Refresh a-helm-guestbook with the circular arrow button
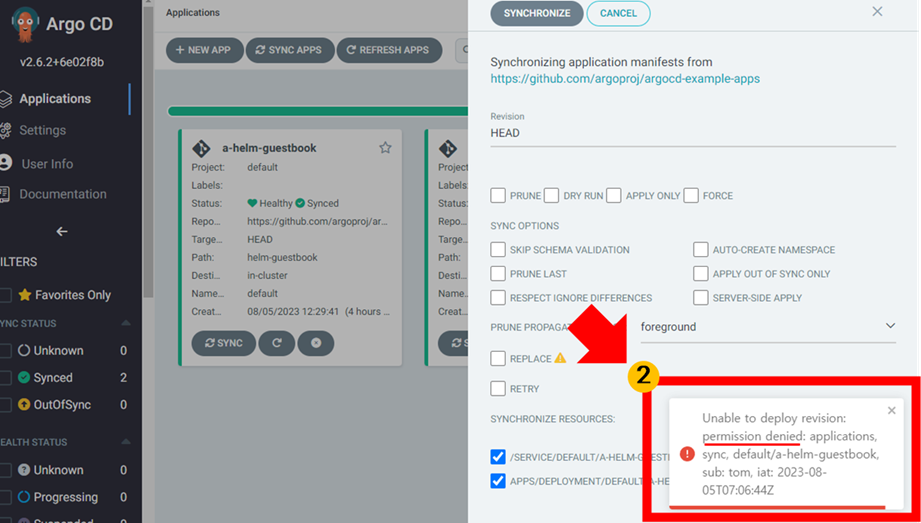This screenshot has height=523, width=921. pos(277,343)
